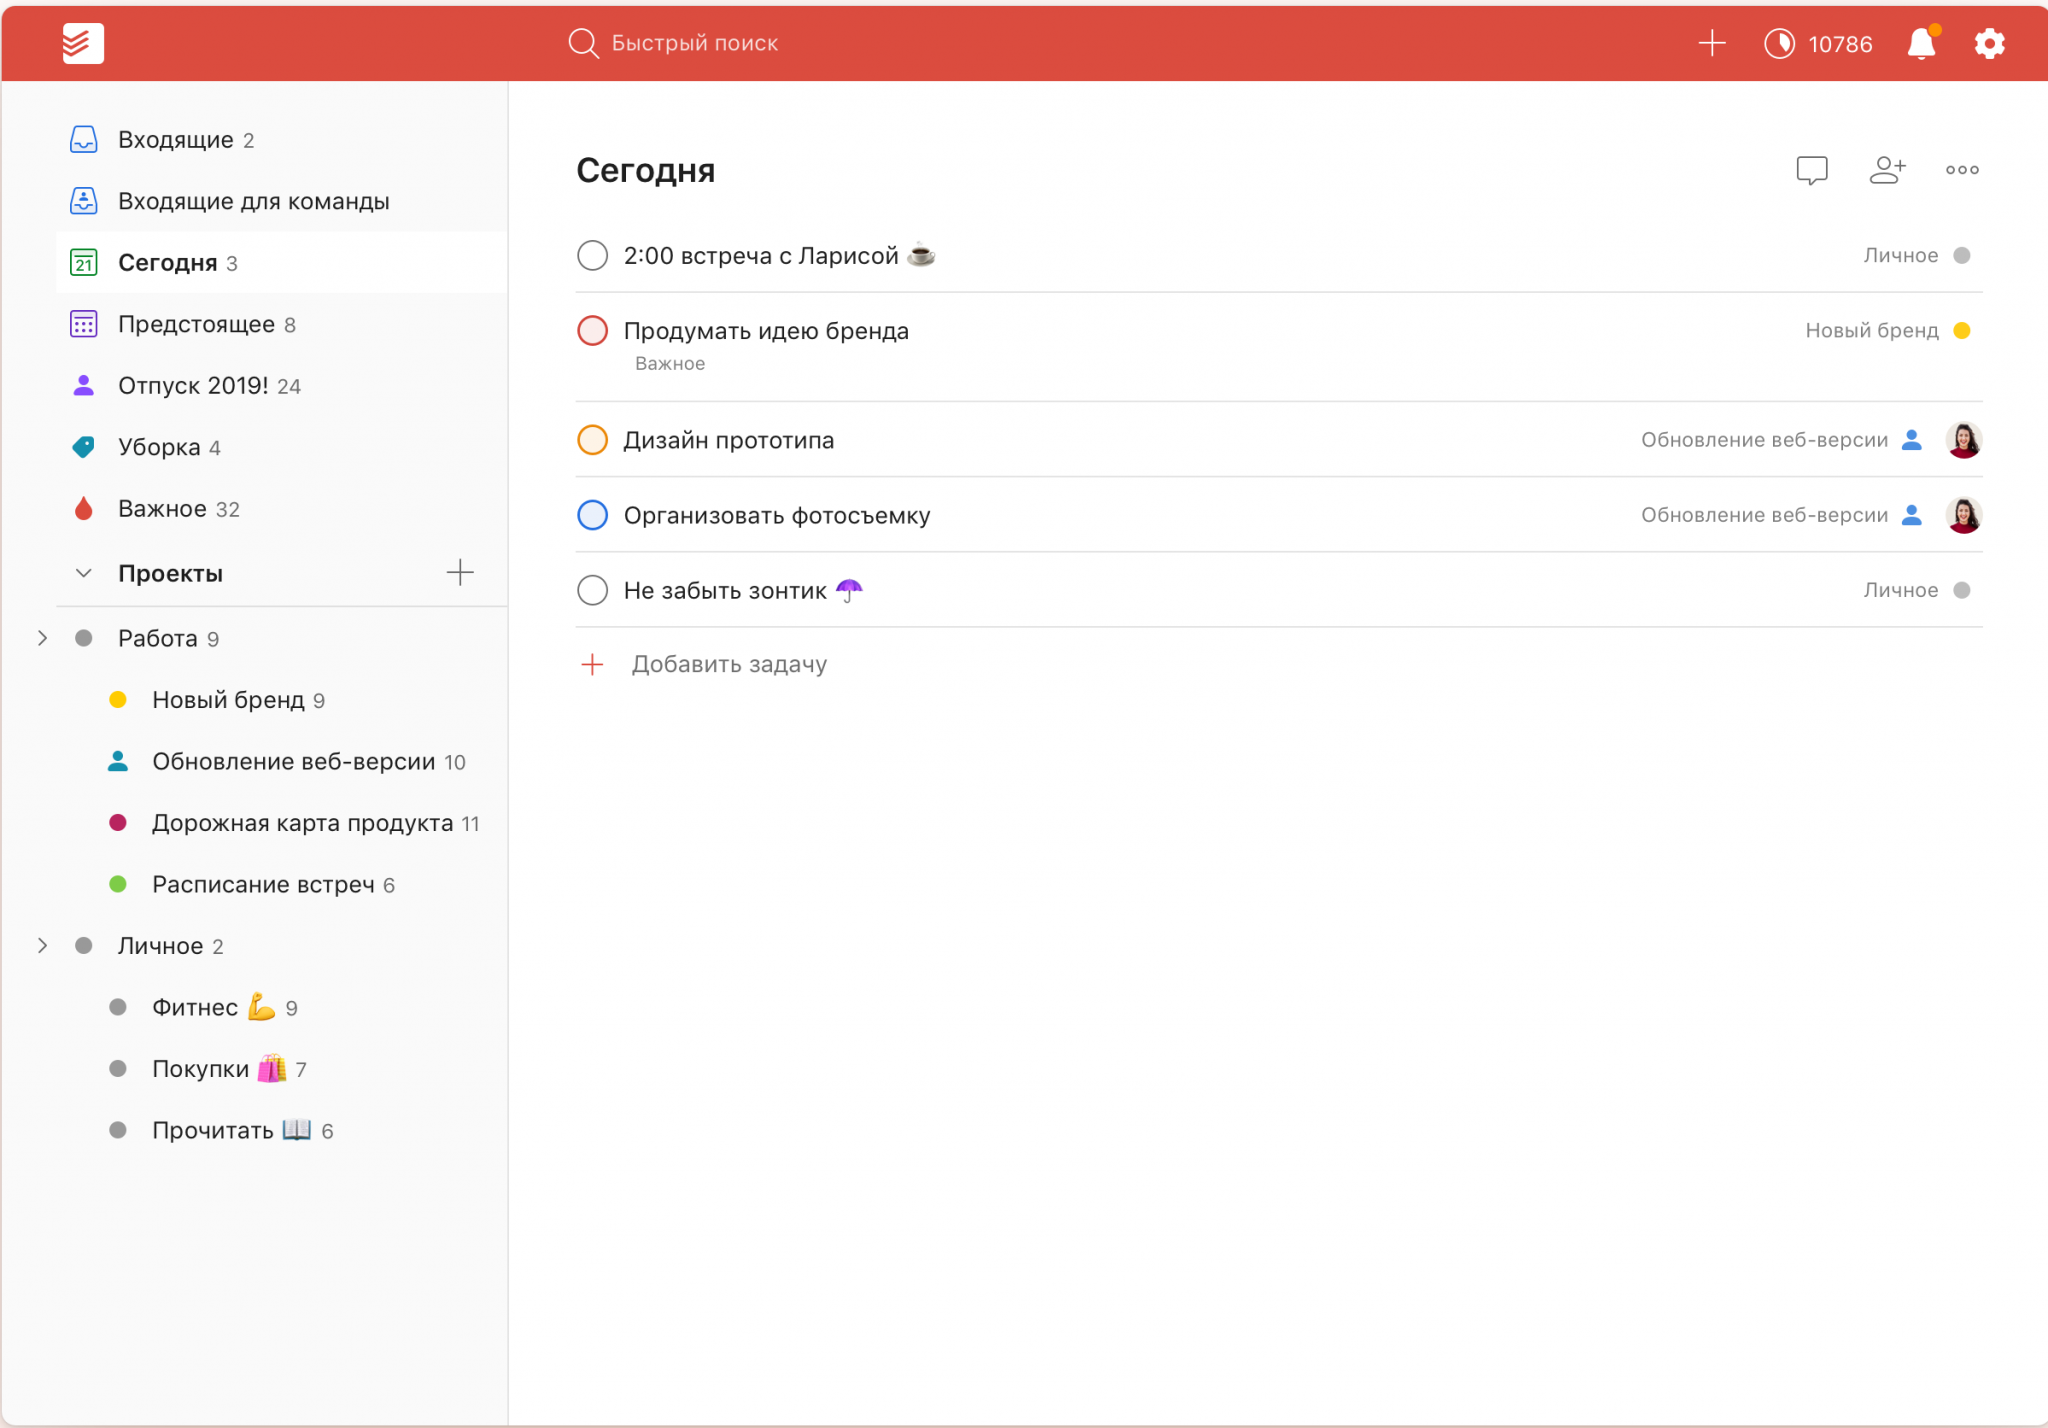Open Предстоящее view in sidebar
The image size is (2048, 1428).
196,324
